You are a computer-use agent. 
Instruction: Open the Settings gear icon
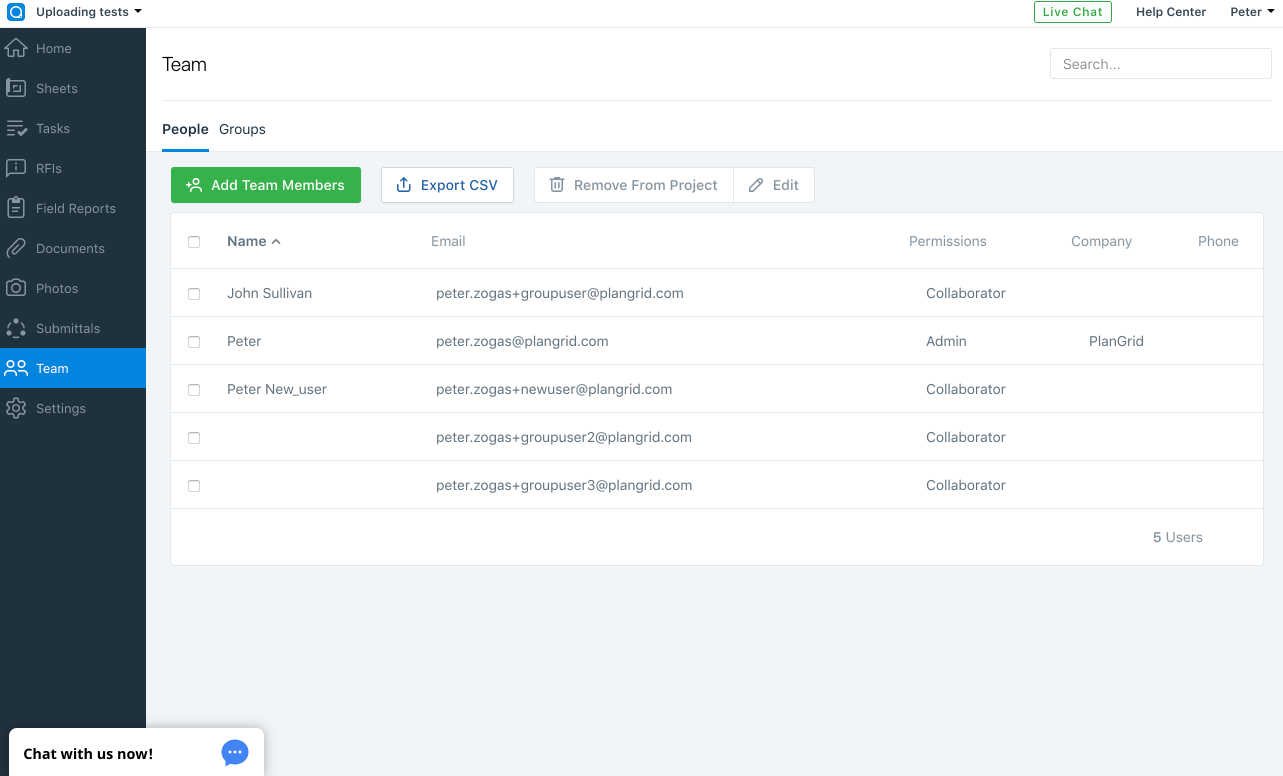[16, 408]
